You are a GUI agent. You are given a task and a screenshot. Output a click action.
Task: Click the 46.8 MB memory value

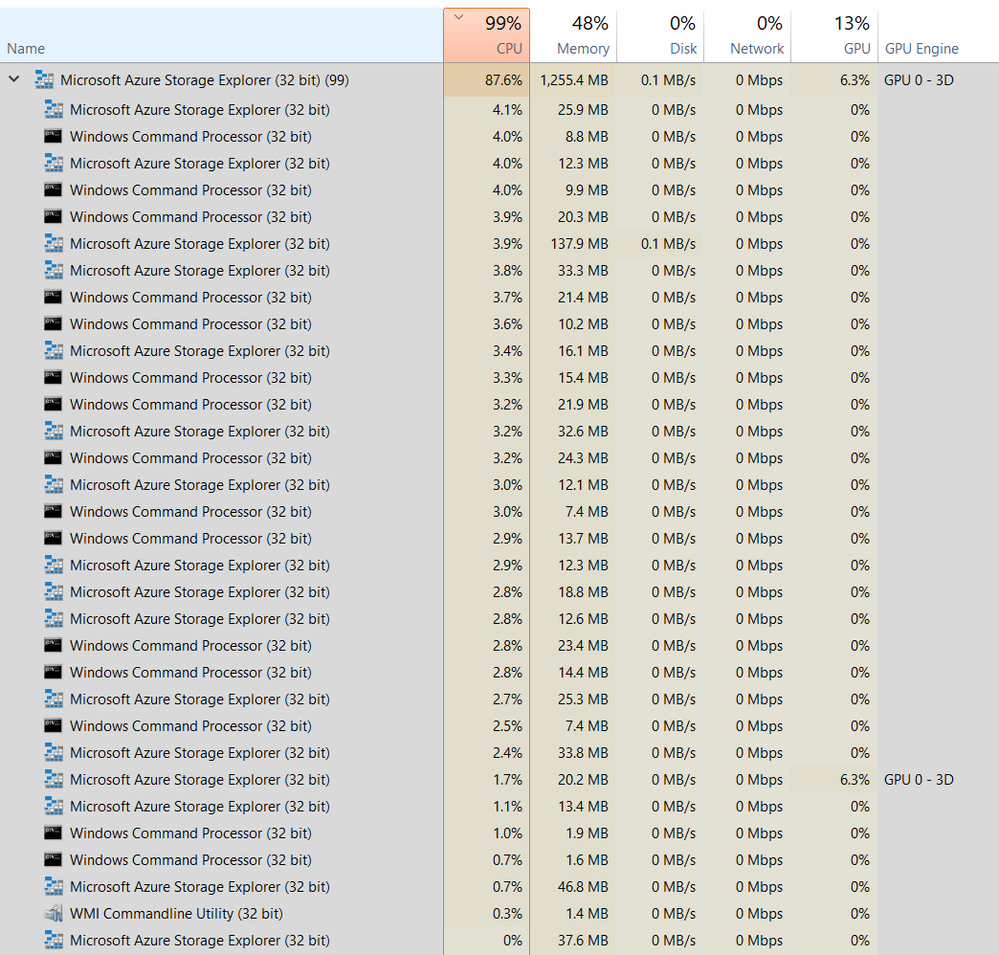pyautogui.click(x=582, y=886)
